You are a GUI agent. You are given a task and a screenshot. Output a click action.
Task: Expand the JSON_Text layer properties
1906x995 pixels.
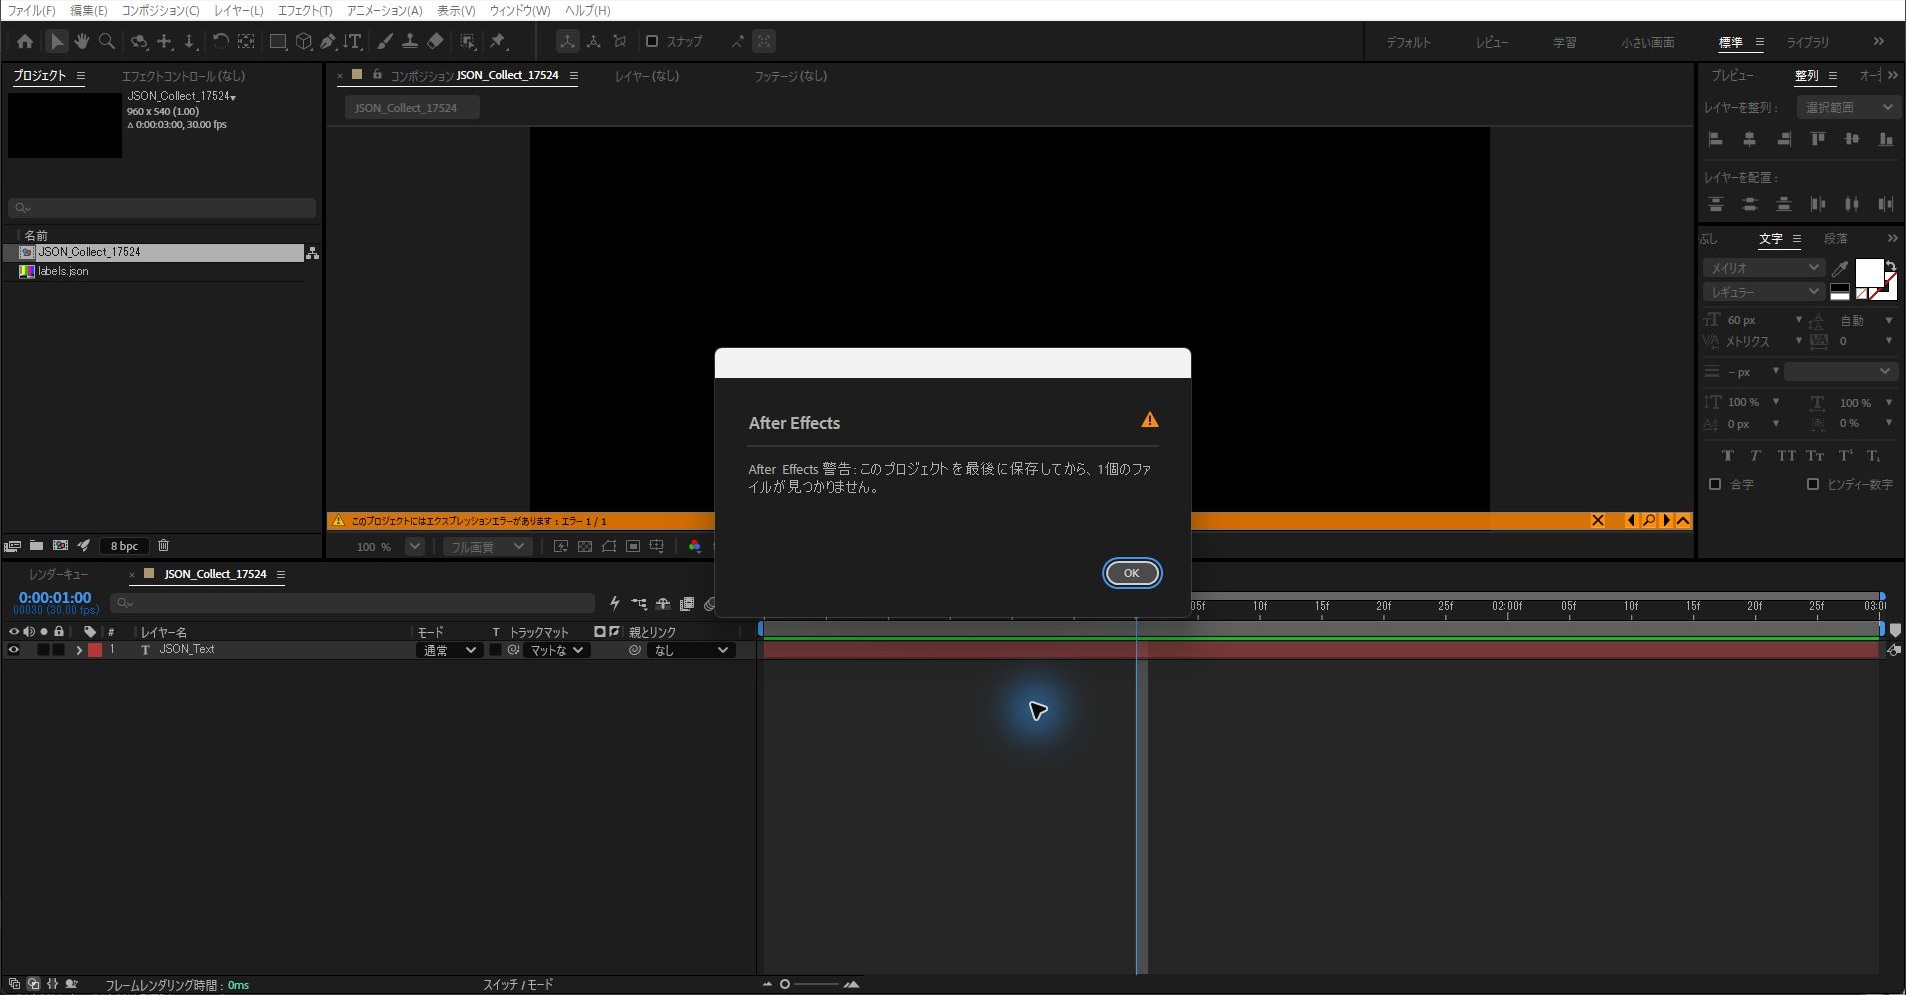[79, 650]
